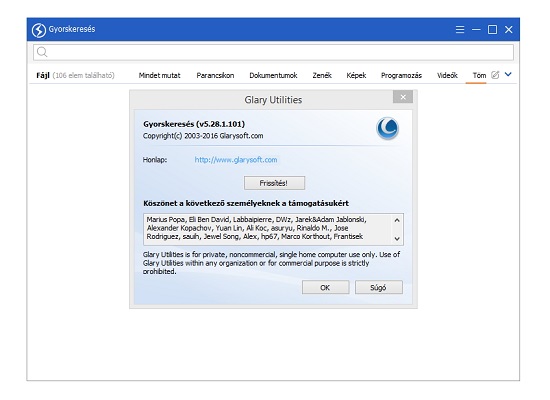Viewport: 550px width, 400px height.
Task: Click the Honlap label
Action: [155, 160]
